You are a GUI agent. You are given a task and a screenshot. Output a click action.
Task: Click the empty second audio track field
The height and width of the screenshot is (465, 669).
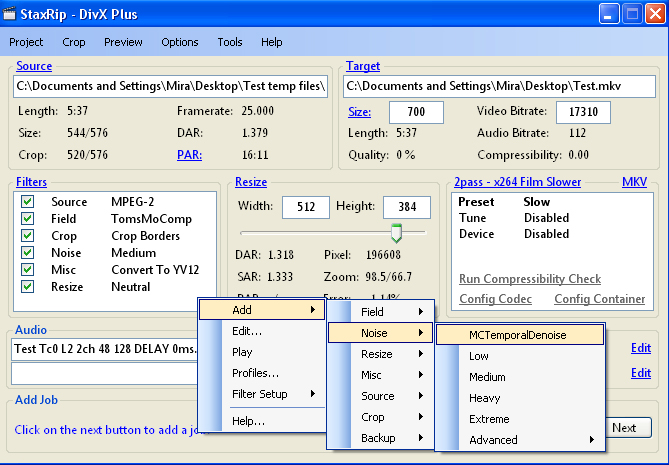[105, 374]
